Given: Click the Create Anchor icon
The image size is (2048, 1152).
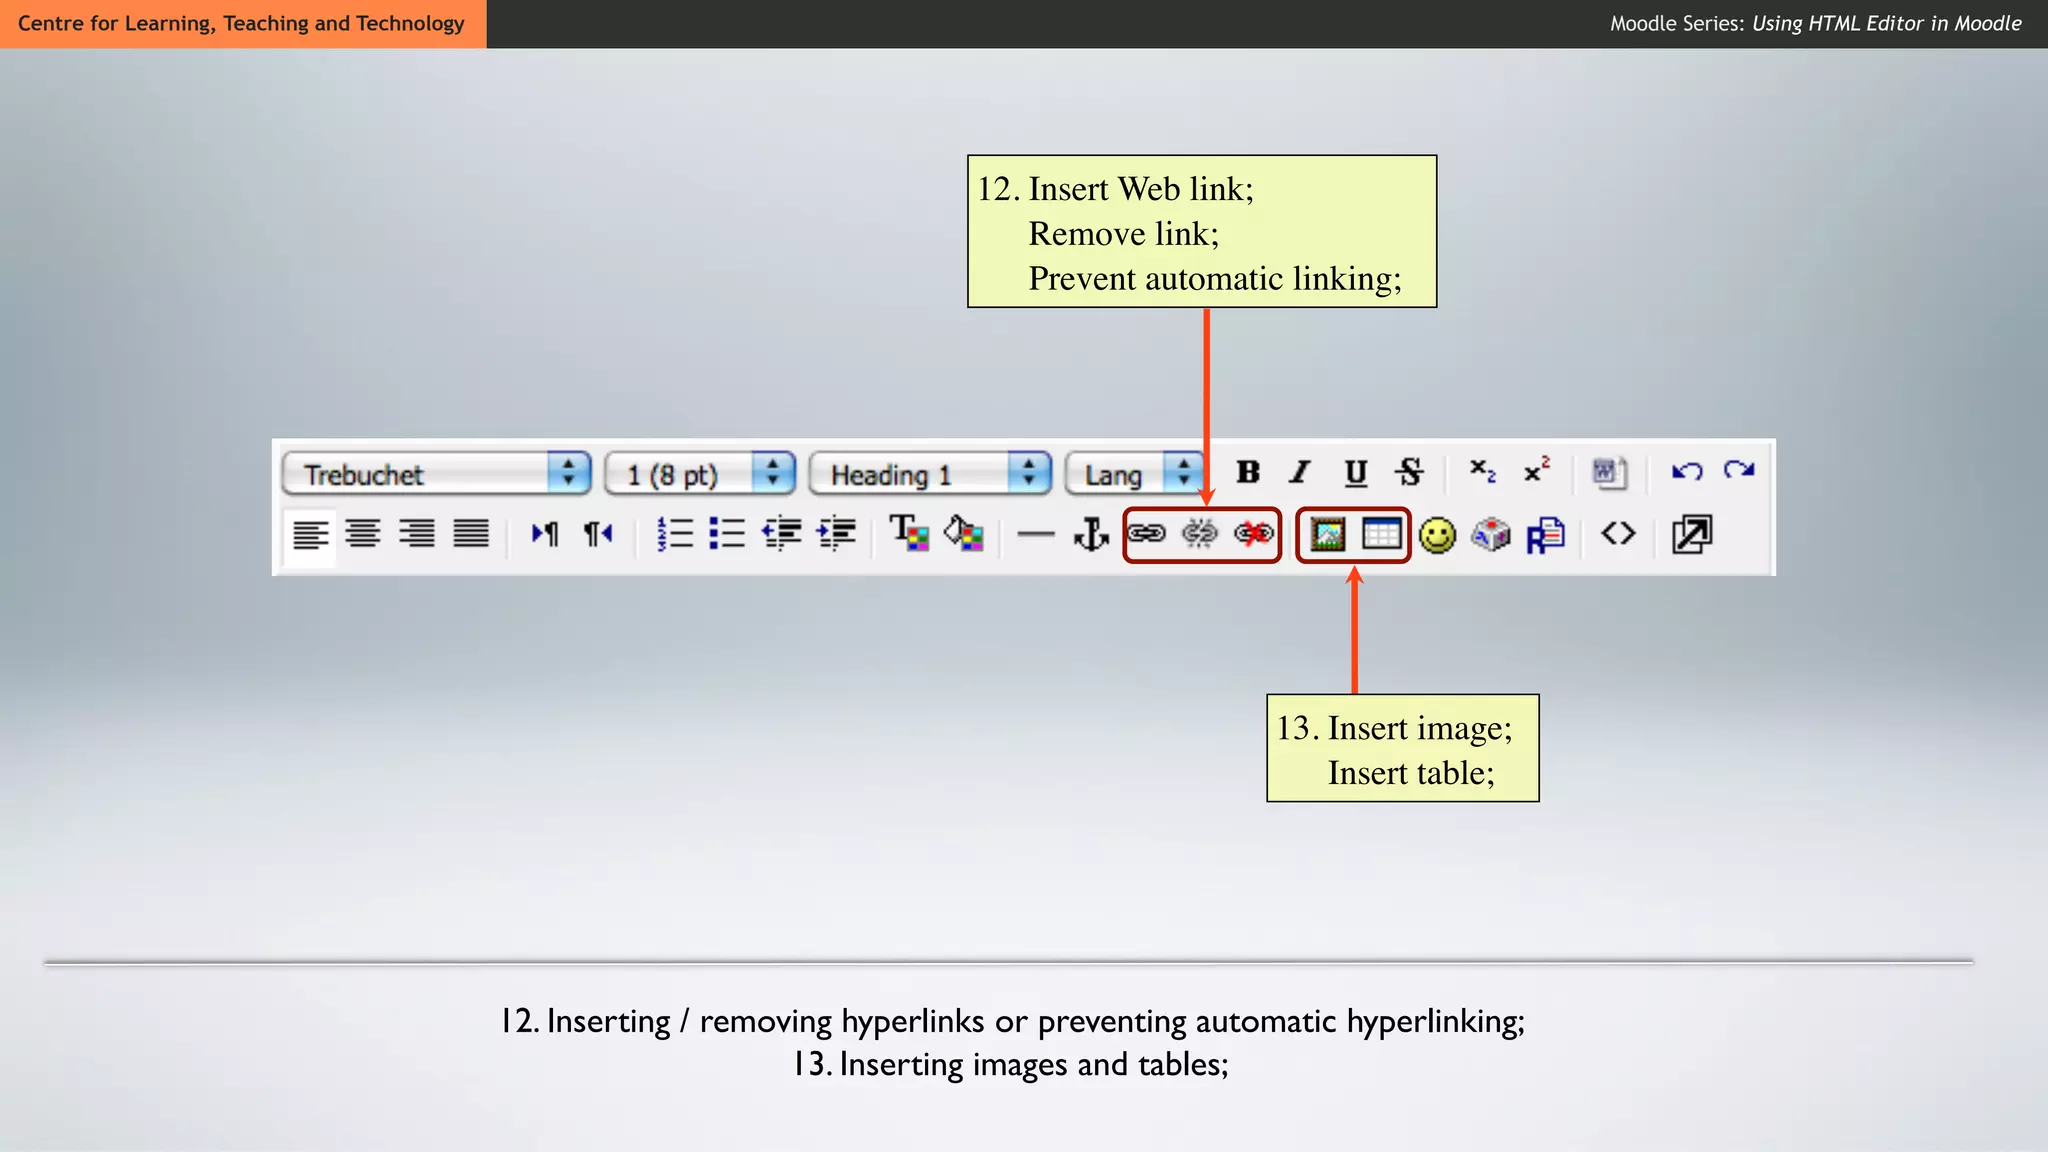Looking at the screenshot, I should [1090, 535].
